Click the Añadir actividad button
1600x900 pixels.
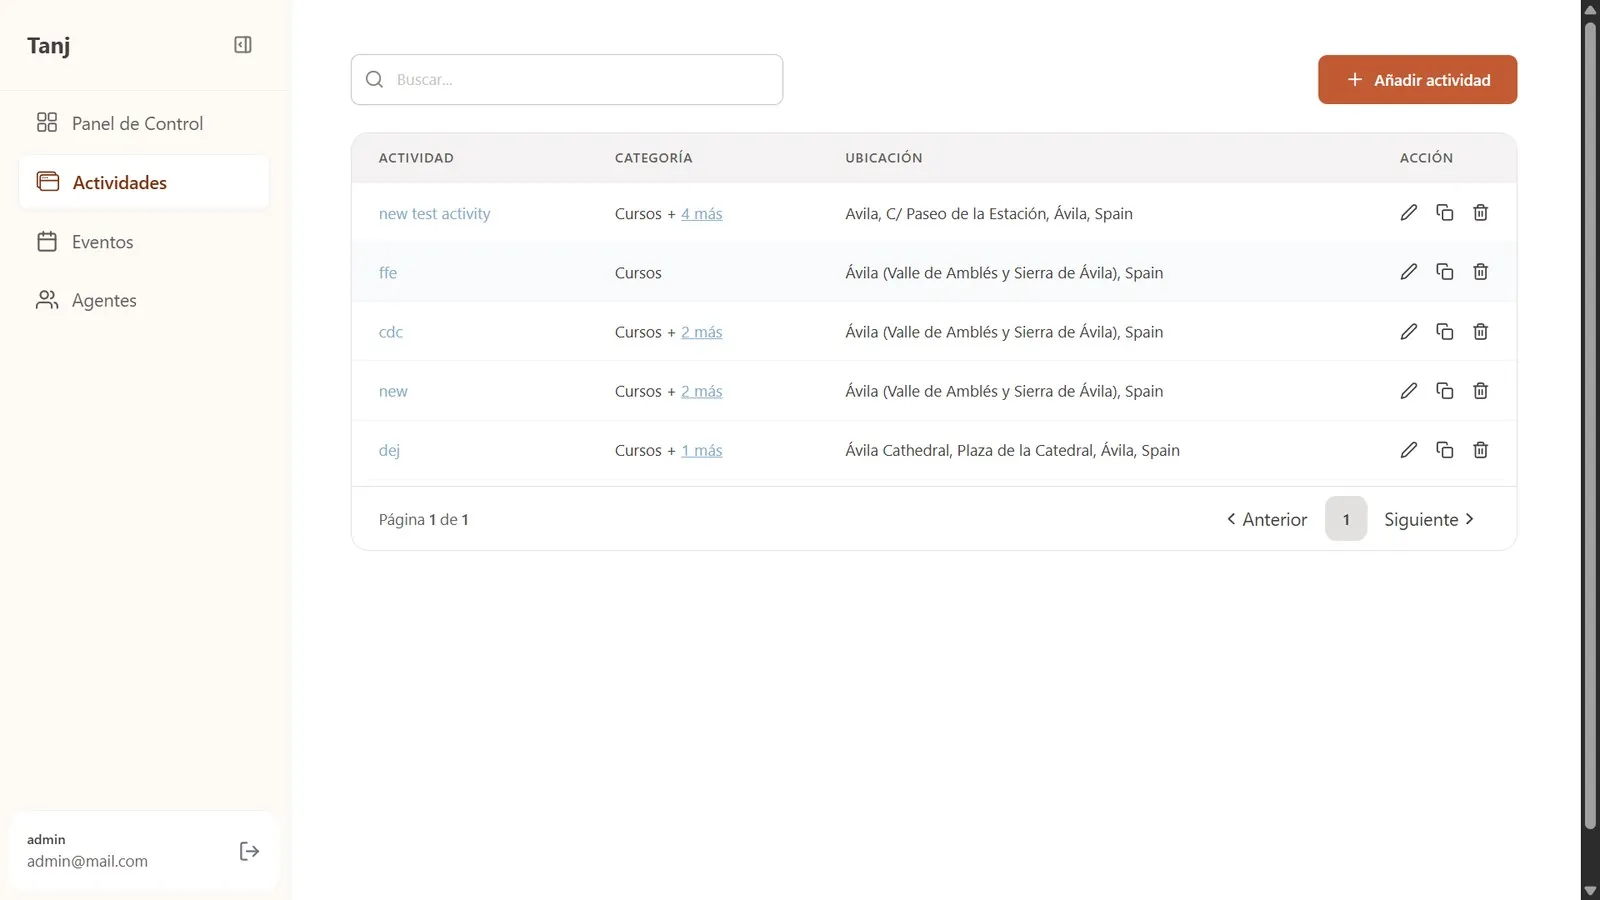point(1417,80)
